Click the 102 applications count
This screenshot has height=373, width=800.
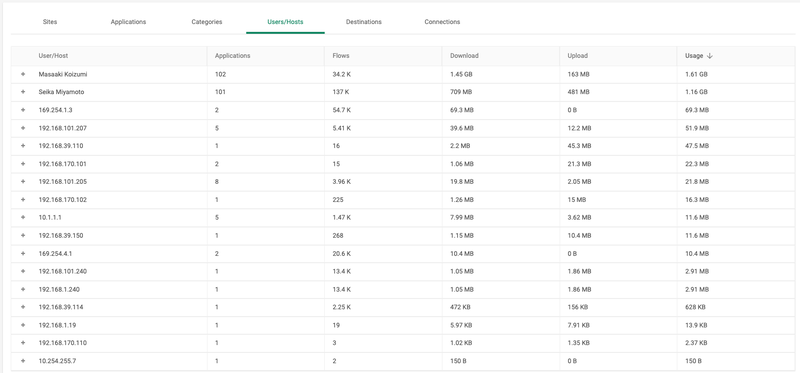[220, 74]
